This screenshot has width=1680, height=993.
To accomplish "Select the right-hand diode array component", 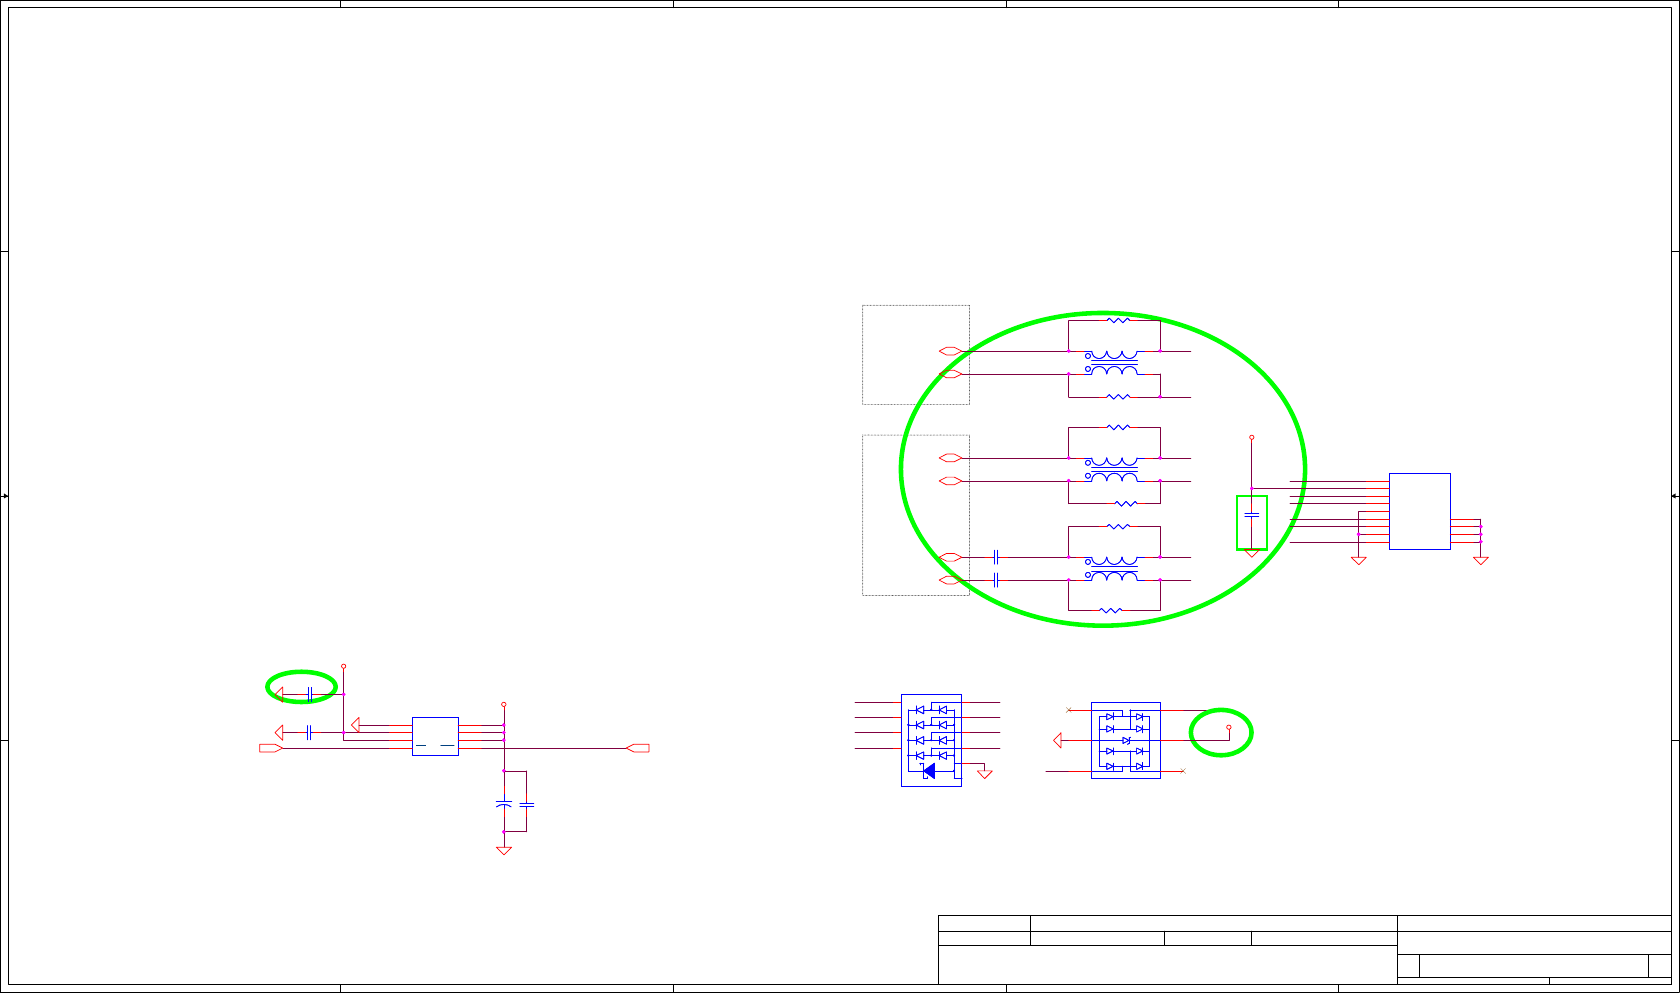I will click(x=1126, y=740).
